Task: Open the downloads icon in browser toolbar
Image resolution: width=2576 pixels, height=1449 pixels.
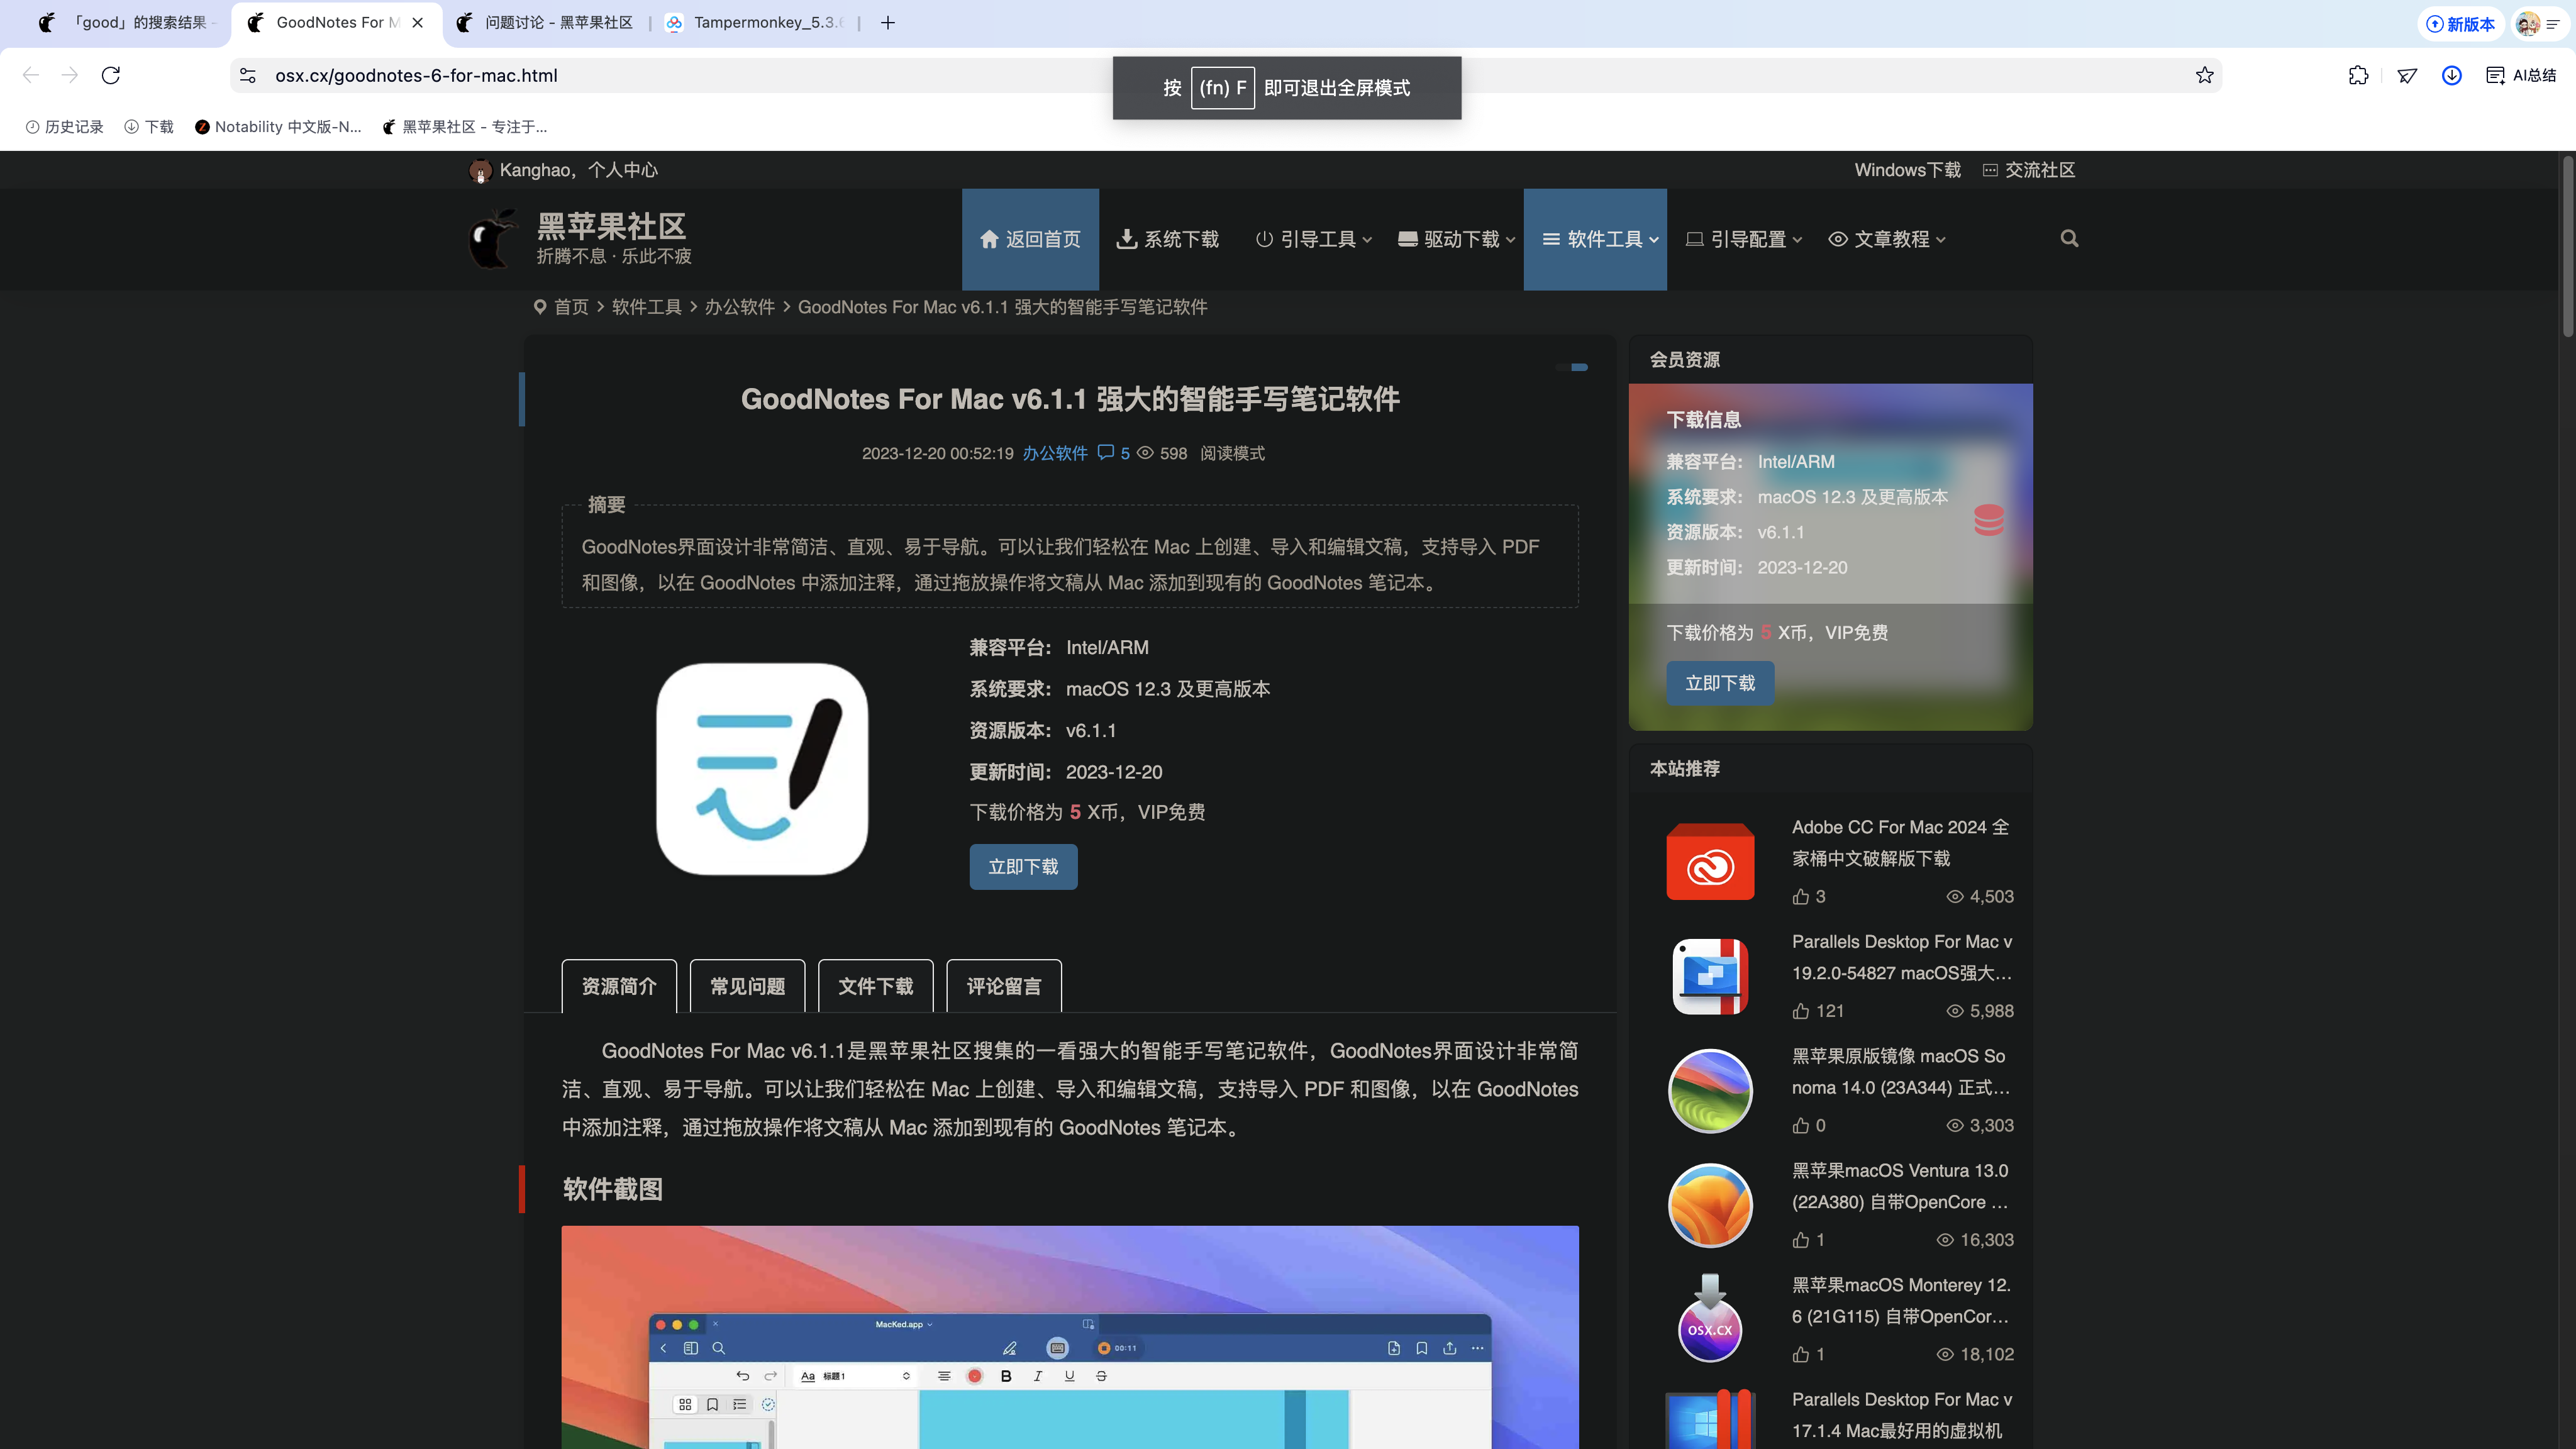Action: (x=2451, y=75)
